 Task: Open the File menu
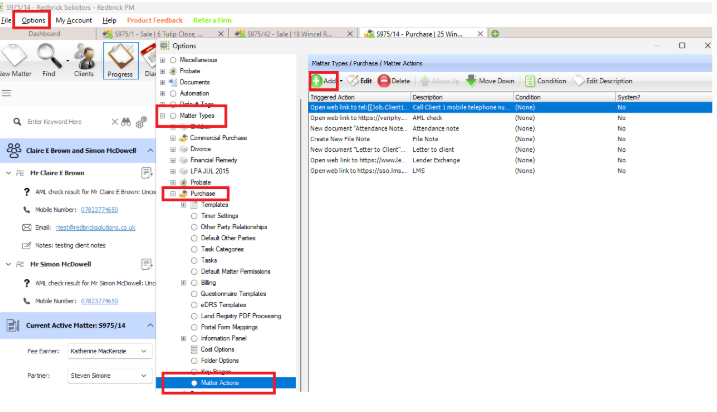pos(6,20)
